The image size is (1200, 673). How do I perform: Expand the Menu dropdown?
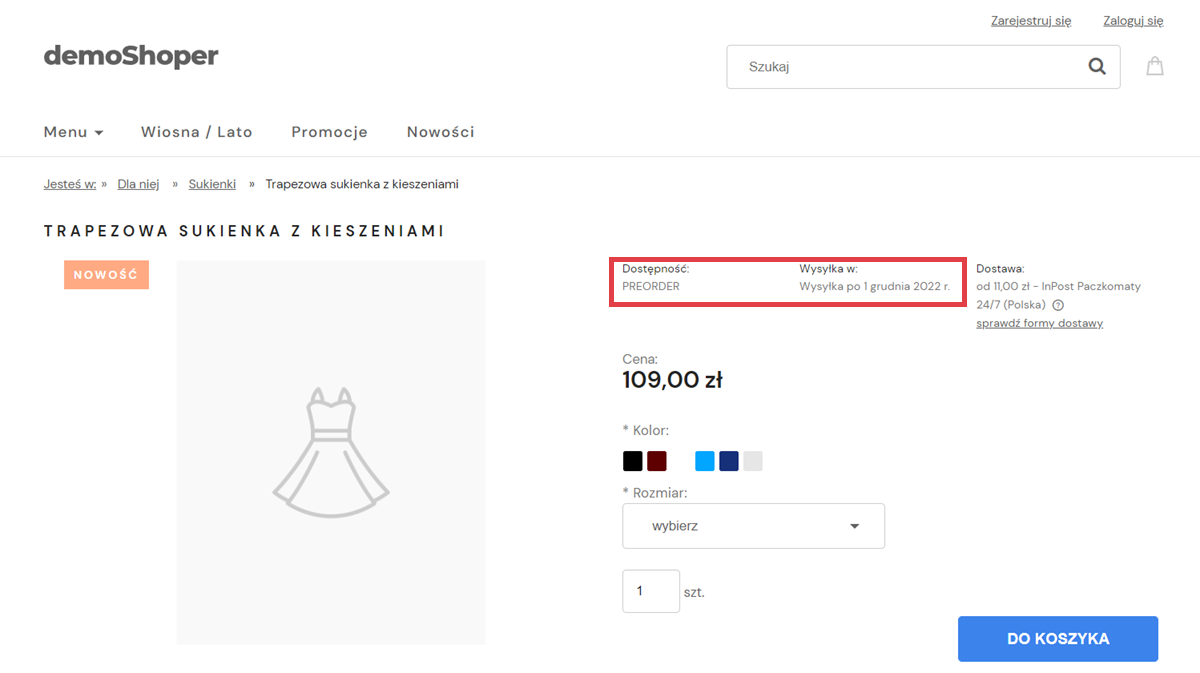(74, 132)
